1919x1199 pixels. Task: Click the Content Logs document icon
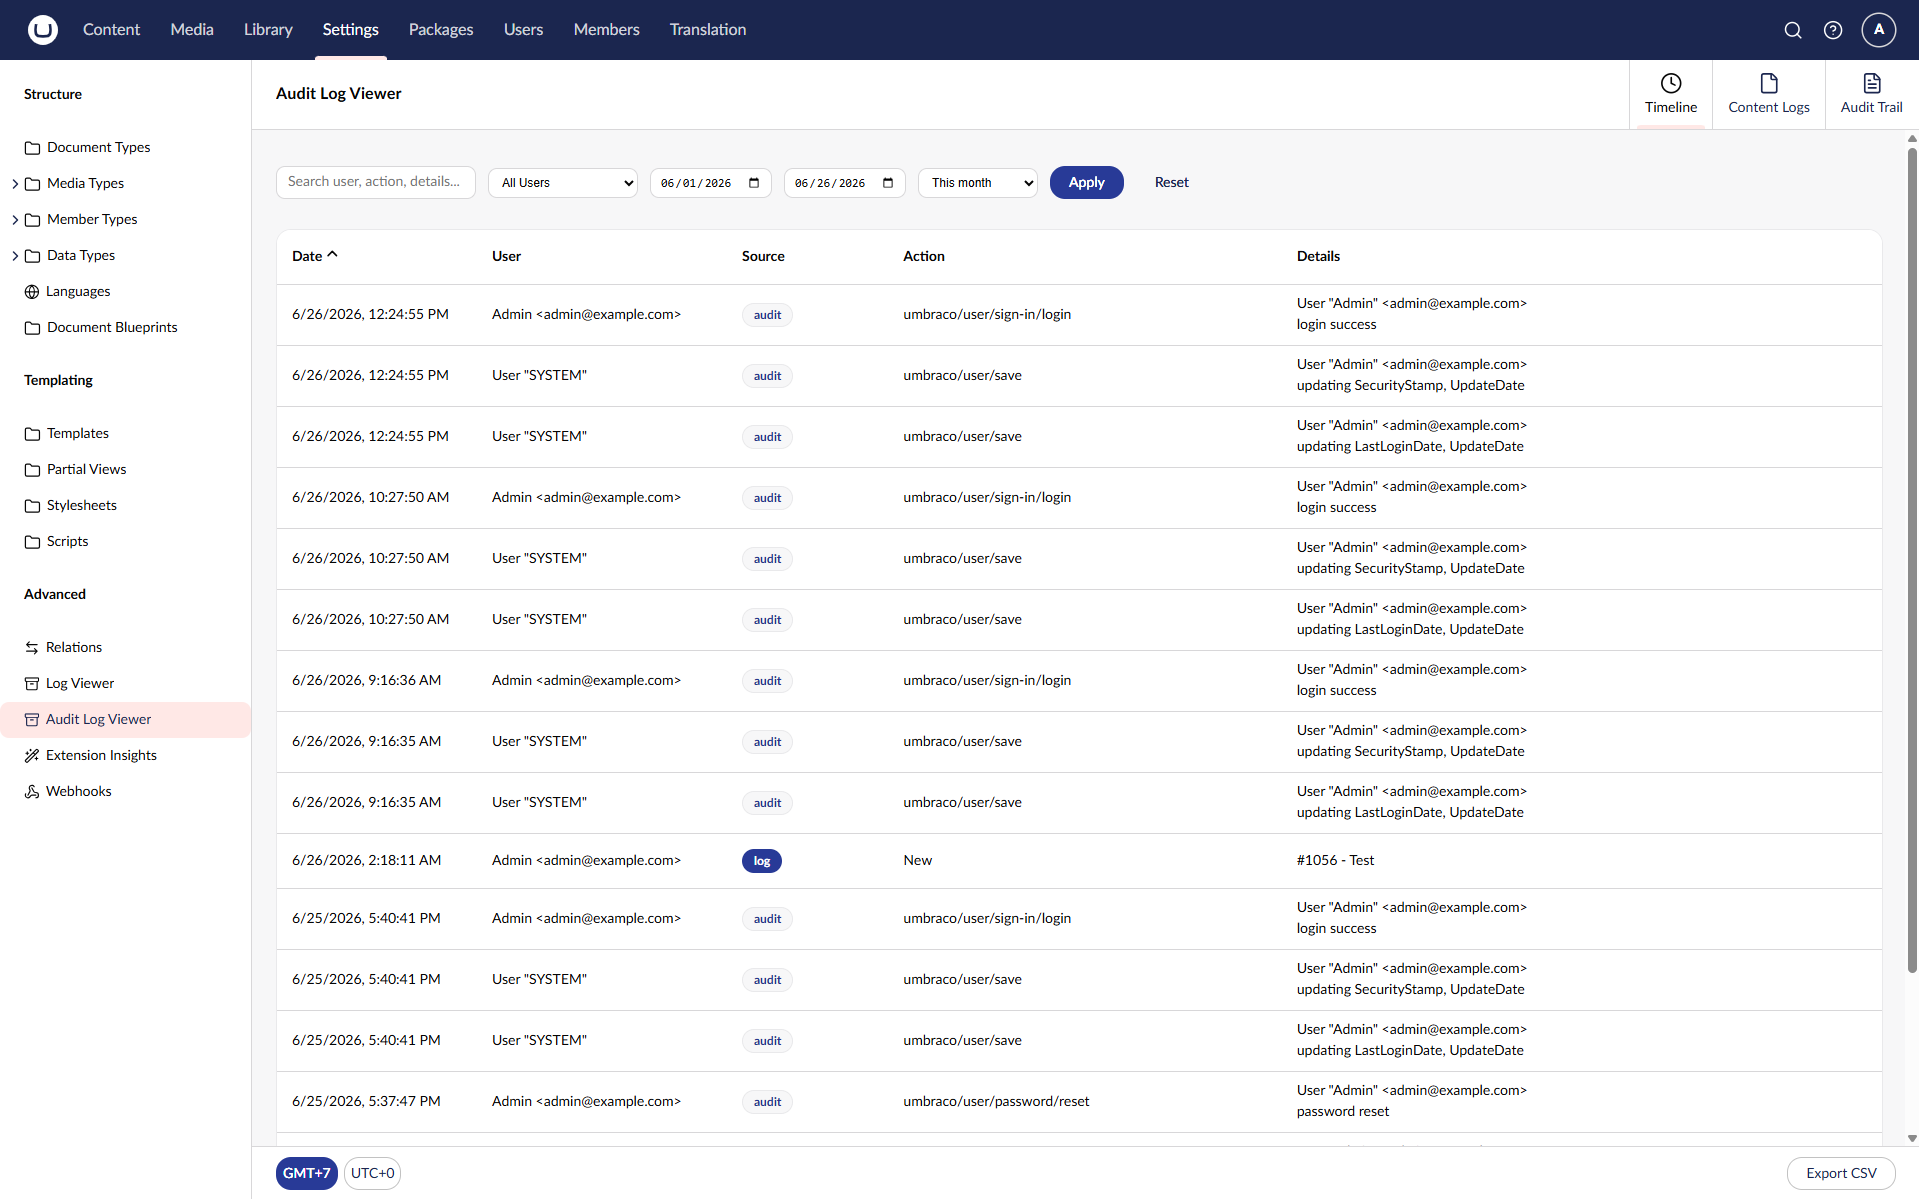click(x=1769, y=83)
